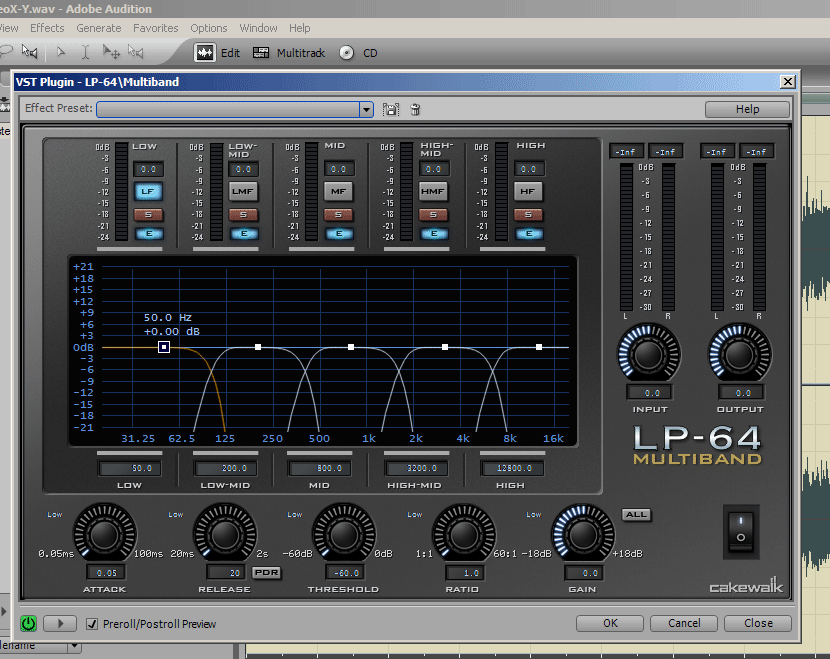Click the green effect power button

(x=28, y=623)
